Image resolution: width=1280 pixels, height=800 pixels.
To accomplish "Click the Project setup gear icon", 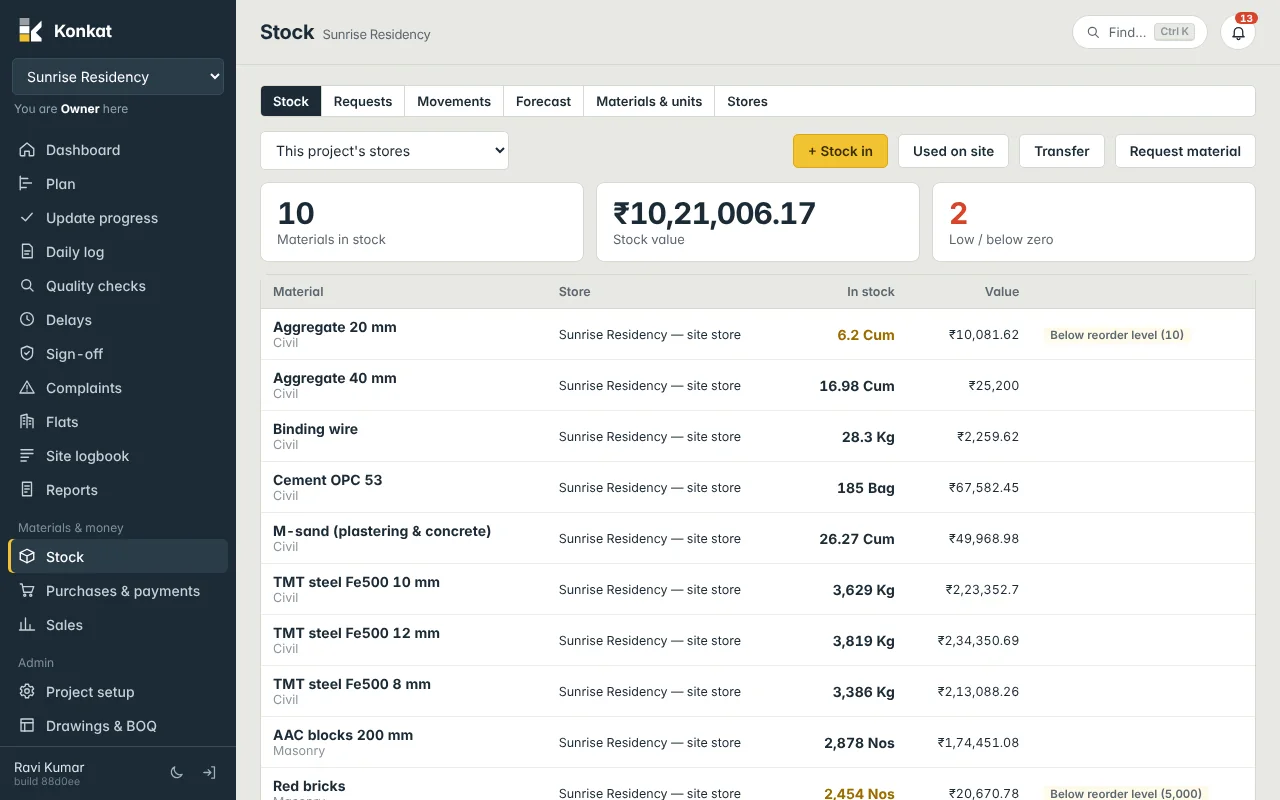I will coord(27,692).
